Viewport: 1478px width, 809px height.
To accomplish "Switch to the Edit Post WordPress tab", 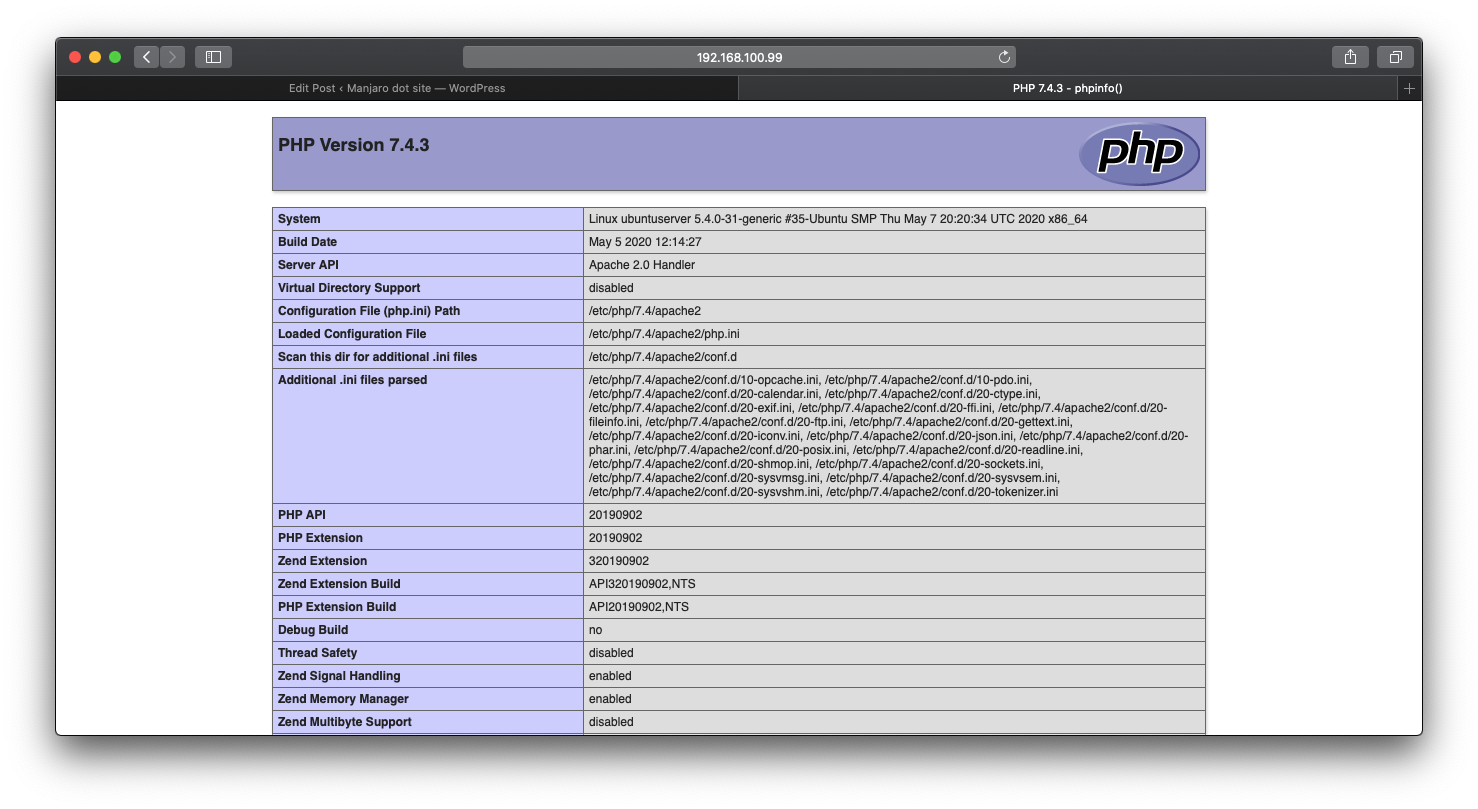I will pos(397,88).
